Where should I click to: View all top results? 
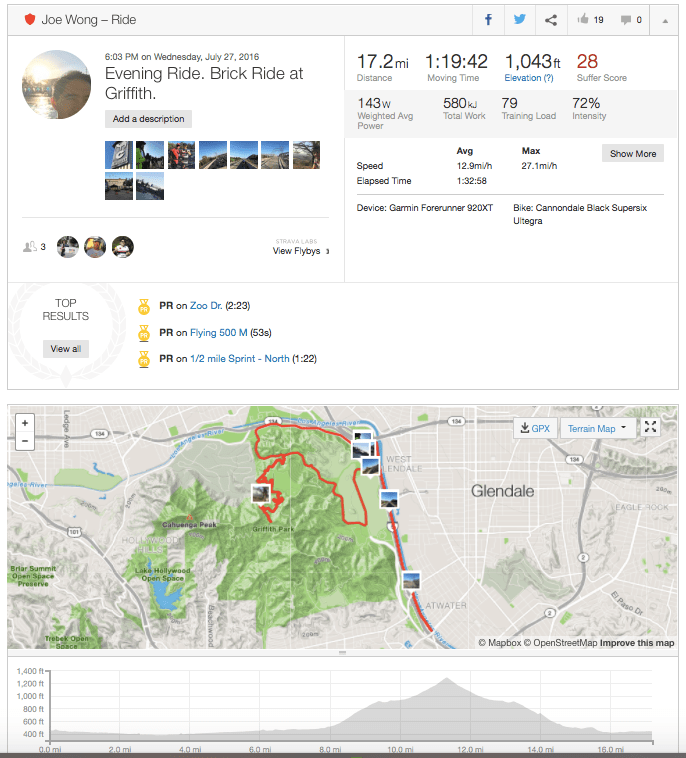pos(65,349)
